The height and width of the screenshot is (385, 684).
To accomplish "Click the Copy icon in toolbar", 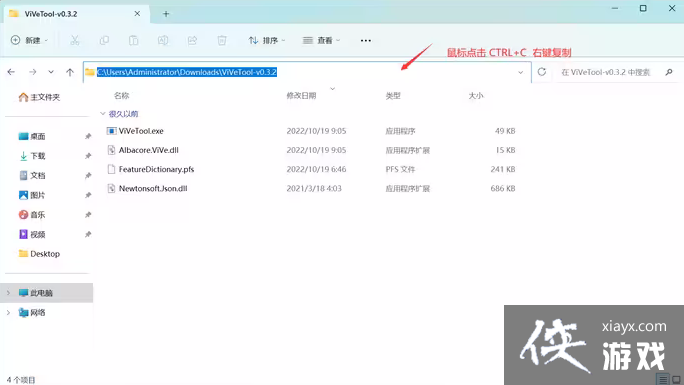I will pyautogui.click(x=104, y=40).
